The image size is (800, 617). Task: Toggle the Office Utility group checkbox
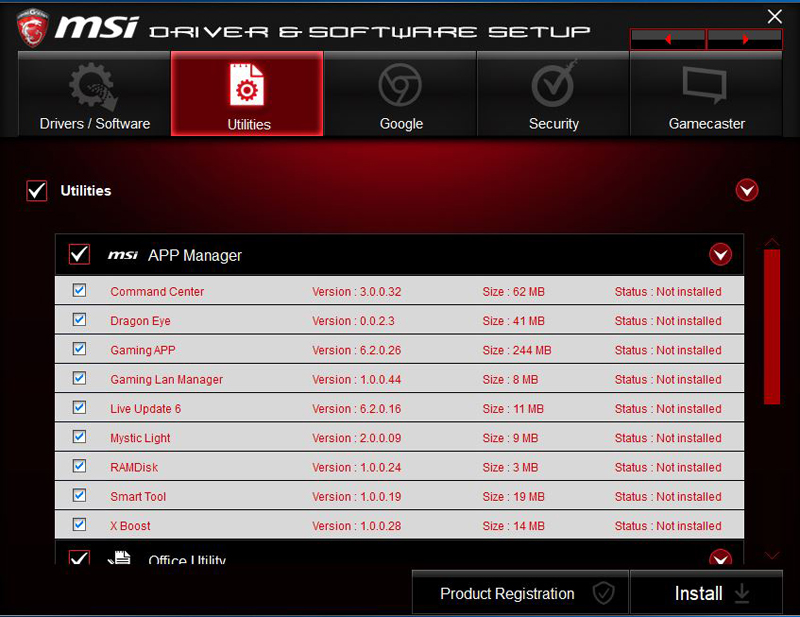[x=80, y=557]
